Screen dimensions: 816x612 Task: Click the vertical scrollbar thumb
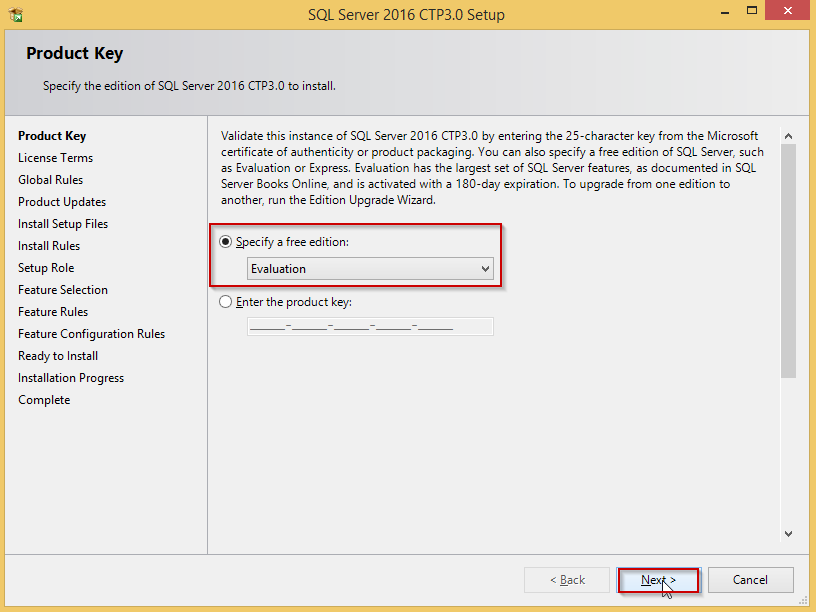788,261
